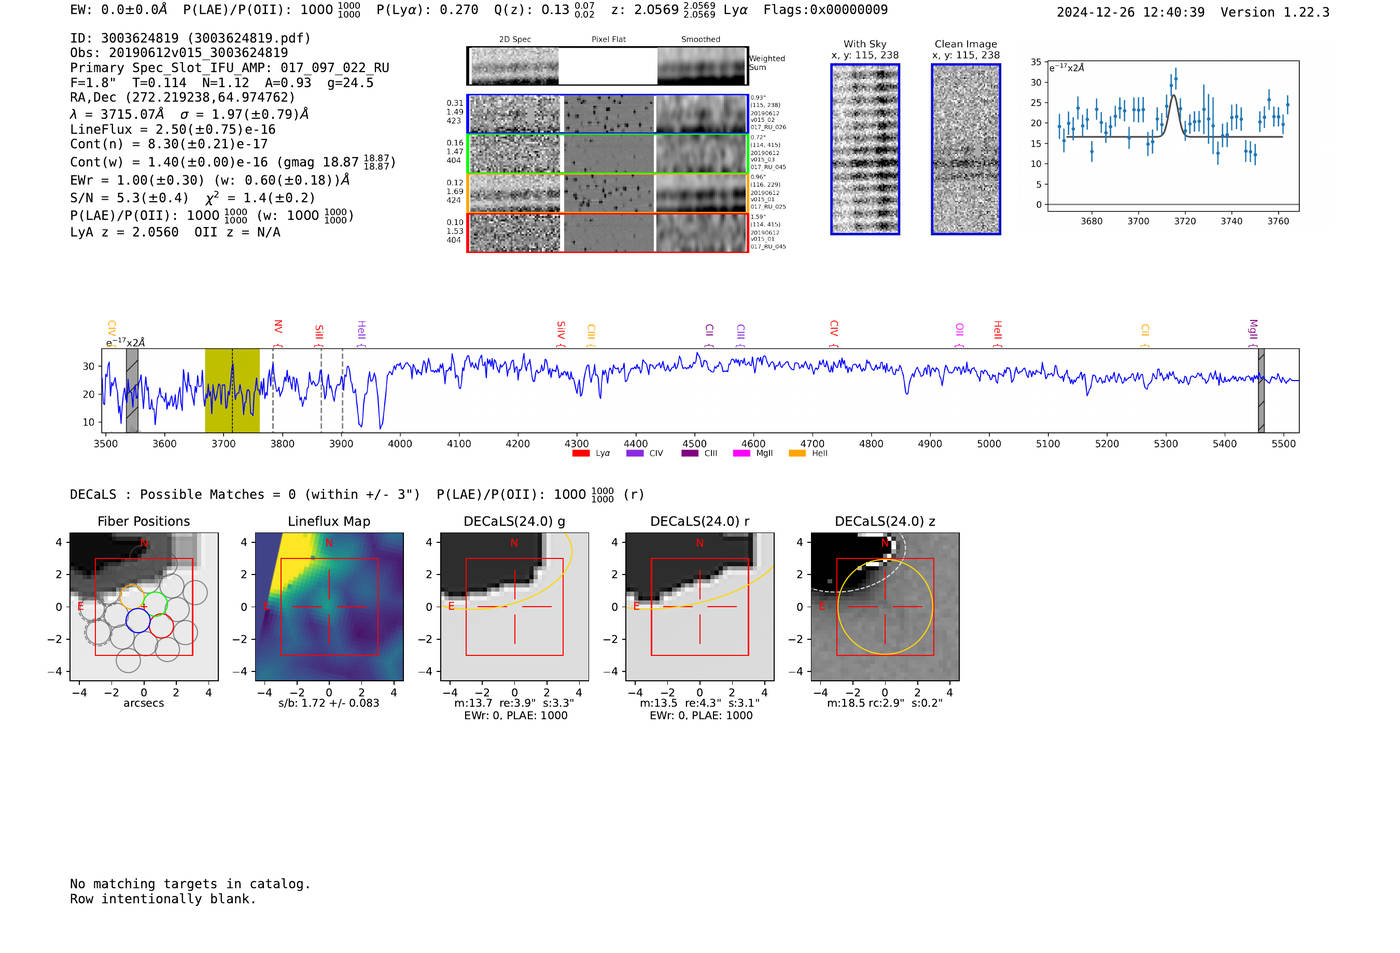Click the ID: 3003624819 text line
1400x953 pixels.
(x=190, y=38)
